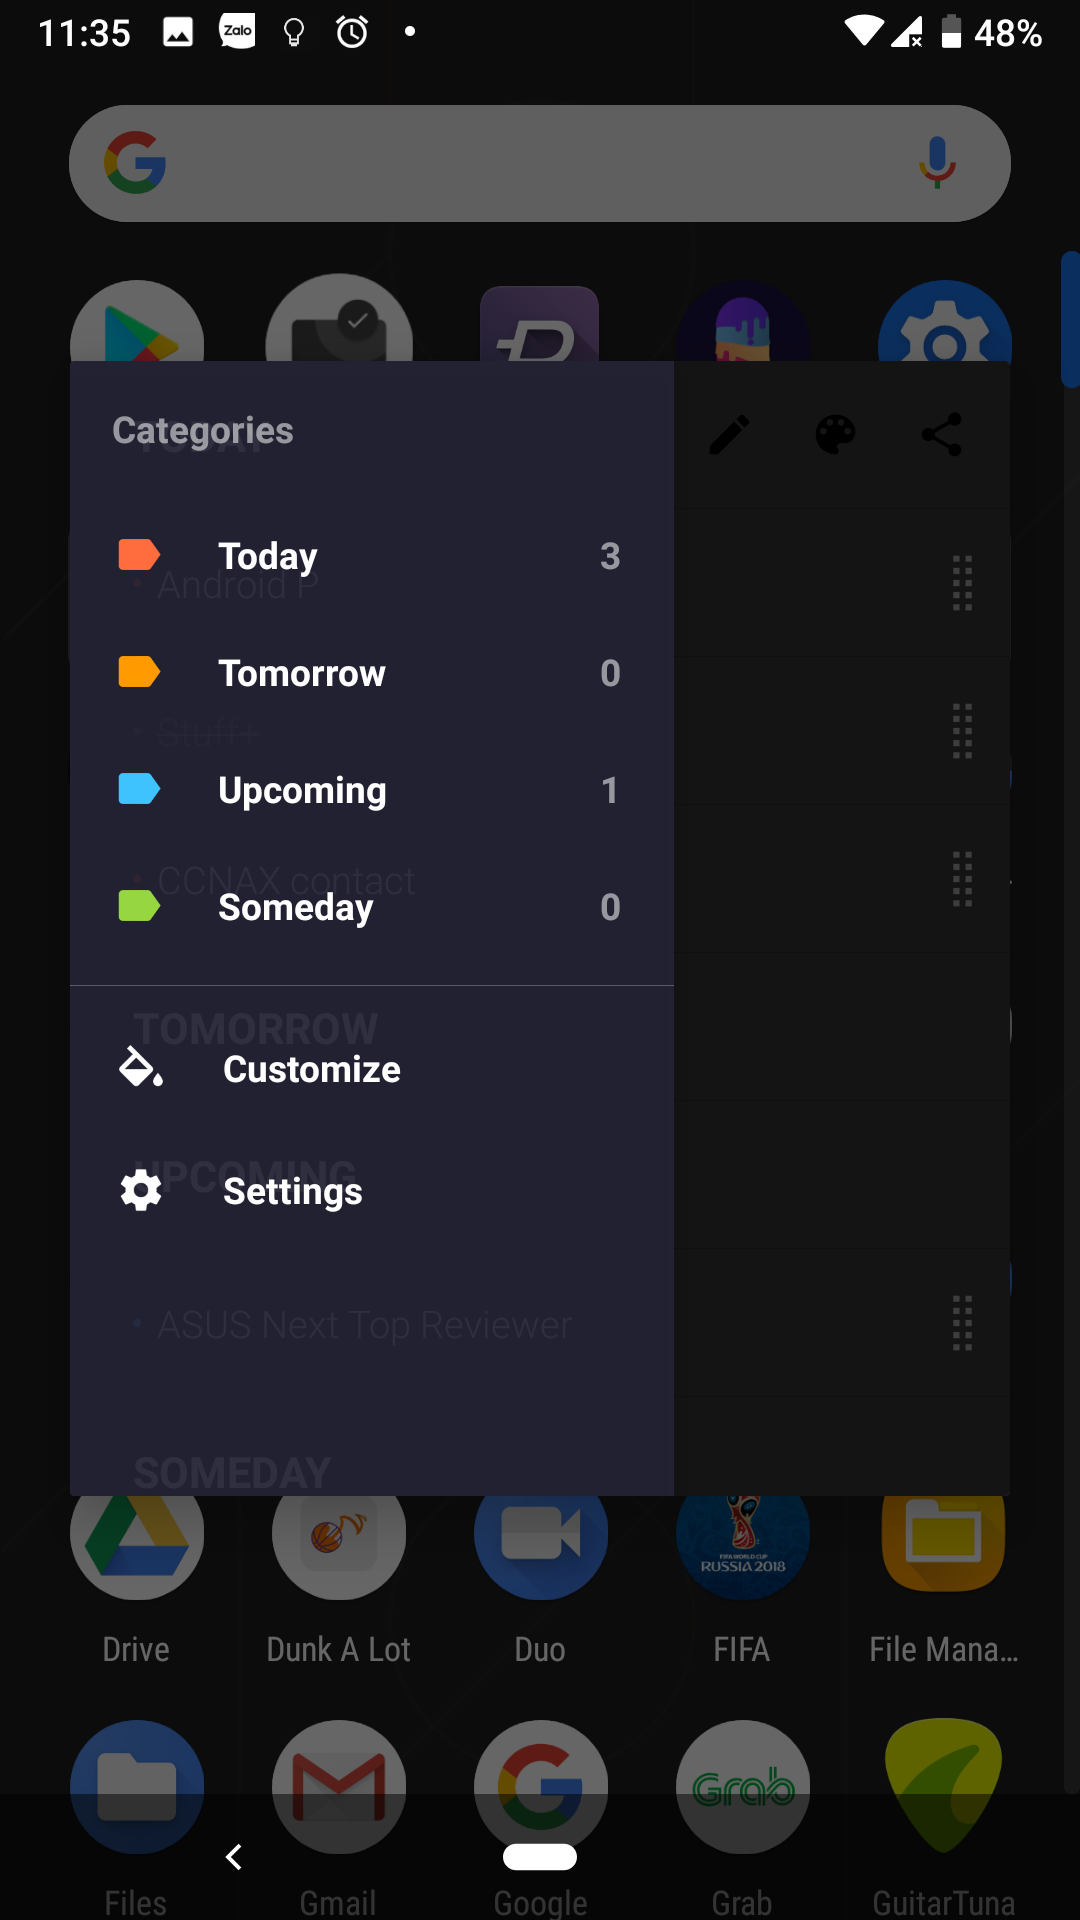
Task: Choose the Someday category
Action: click(372, 907)
